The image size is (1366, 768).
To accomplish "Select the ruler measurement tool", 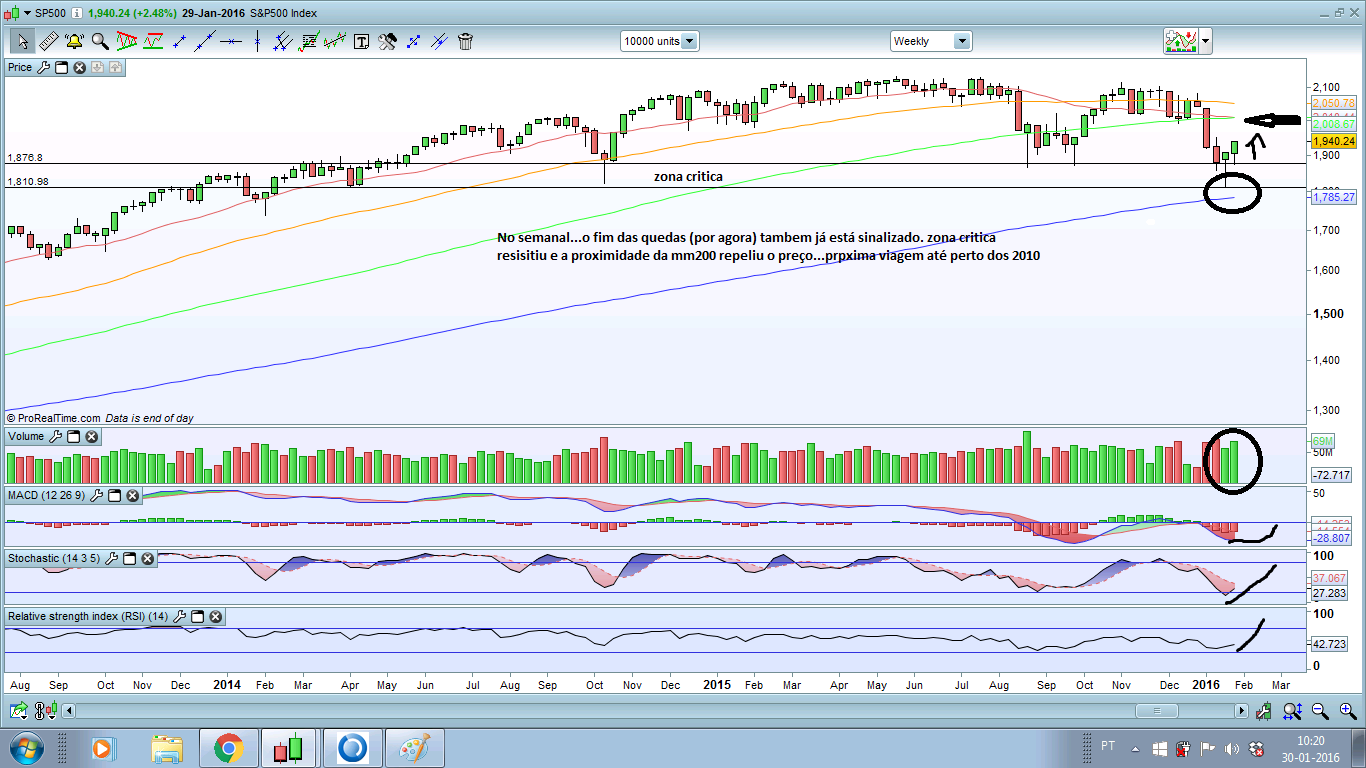I will pos(47,41).
